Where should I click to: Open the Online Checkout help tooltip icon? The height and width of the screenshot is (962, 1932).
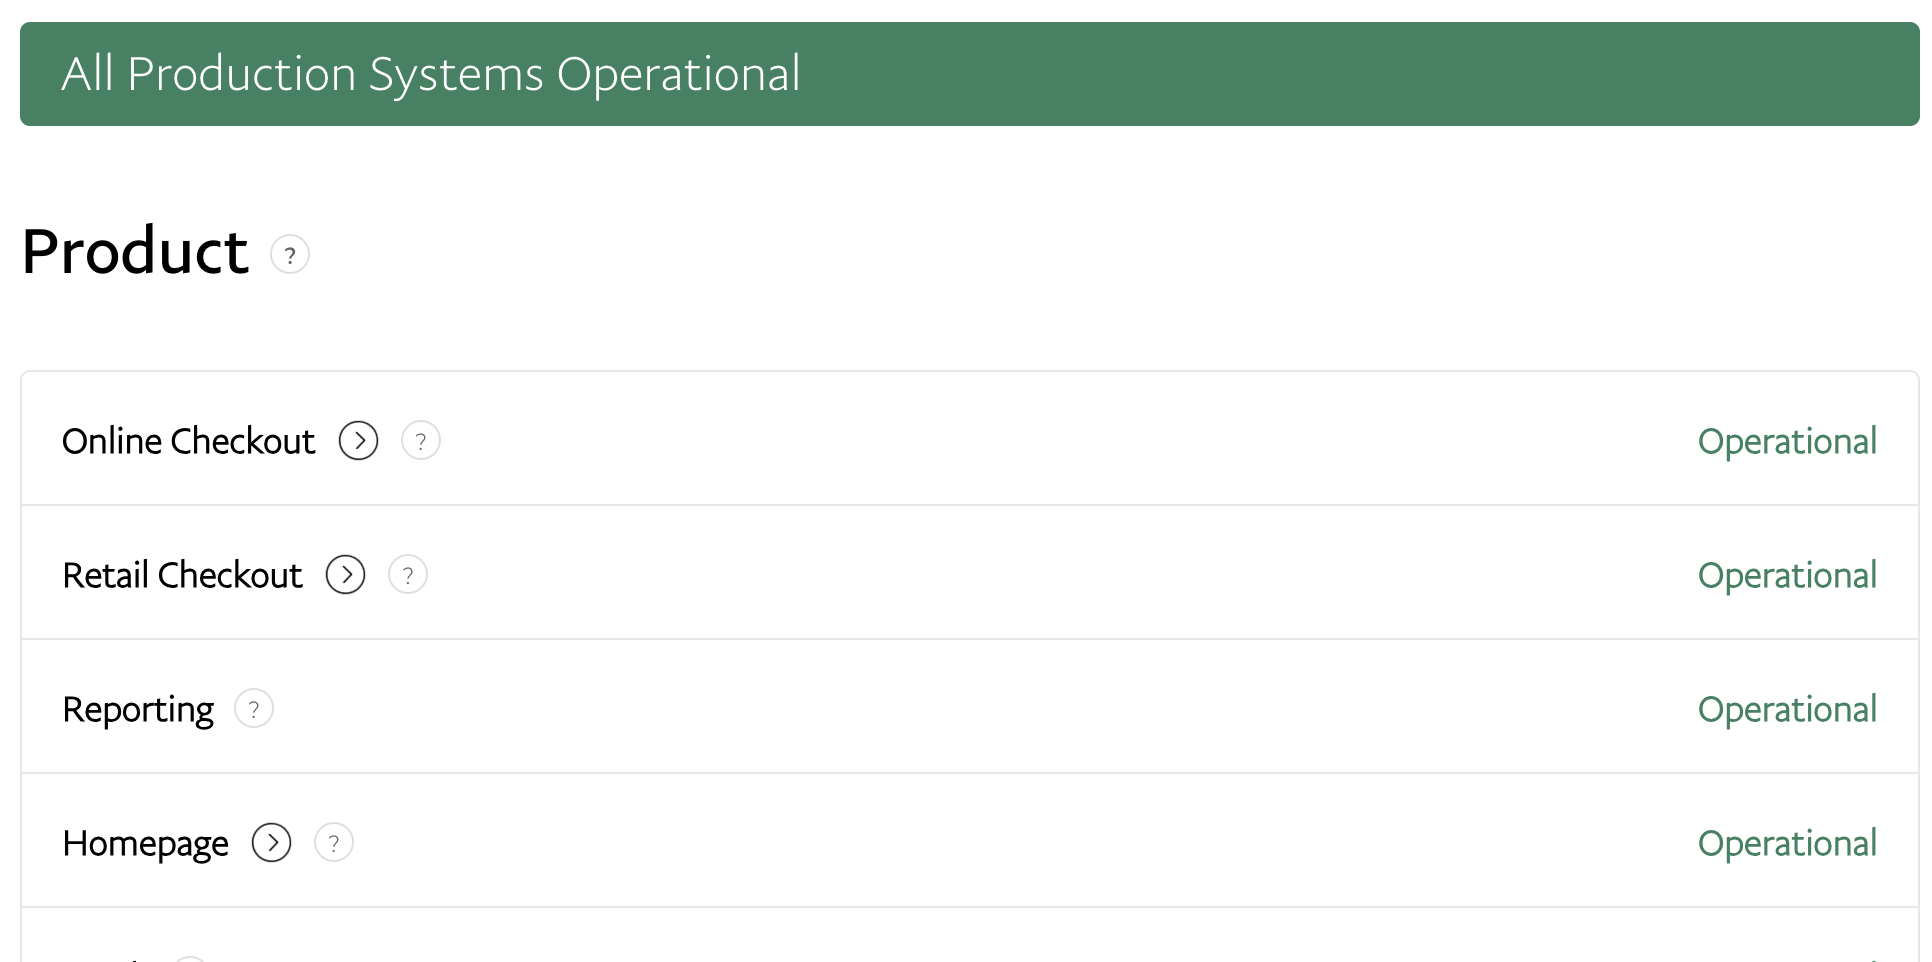421,441
